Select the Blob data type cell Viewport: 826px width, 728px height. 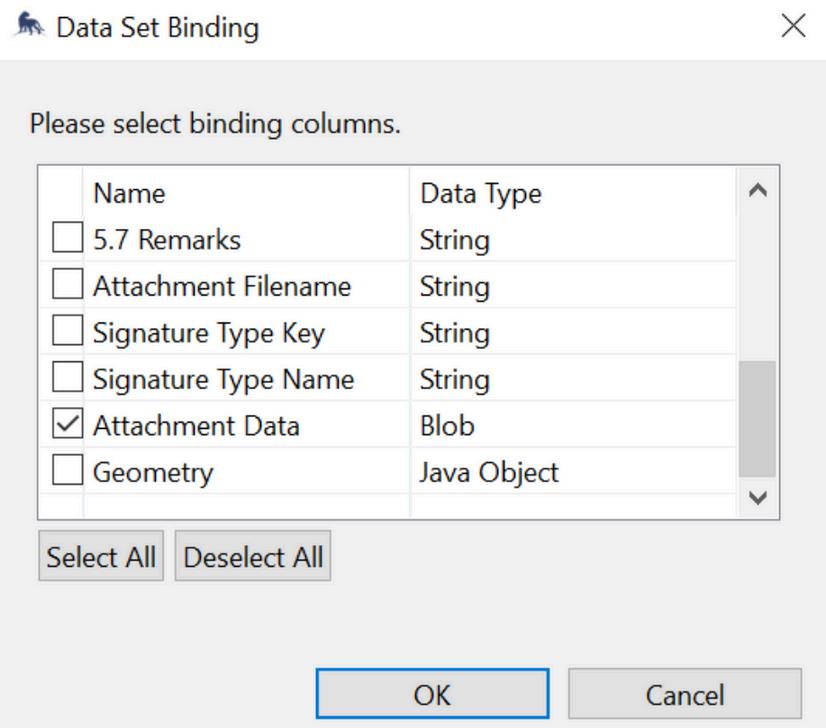(447, 426)
